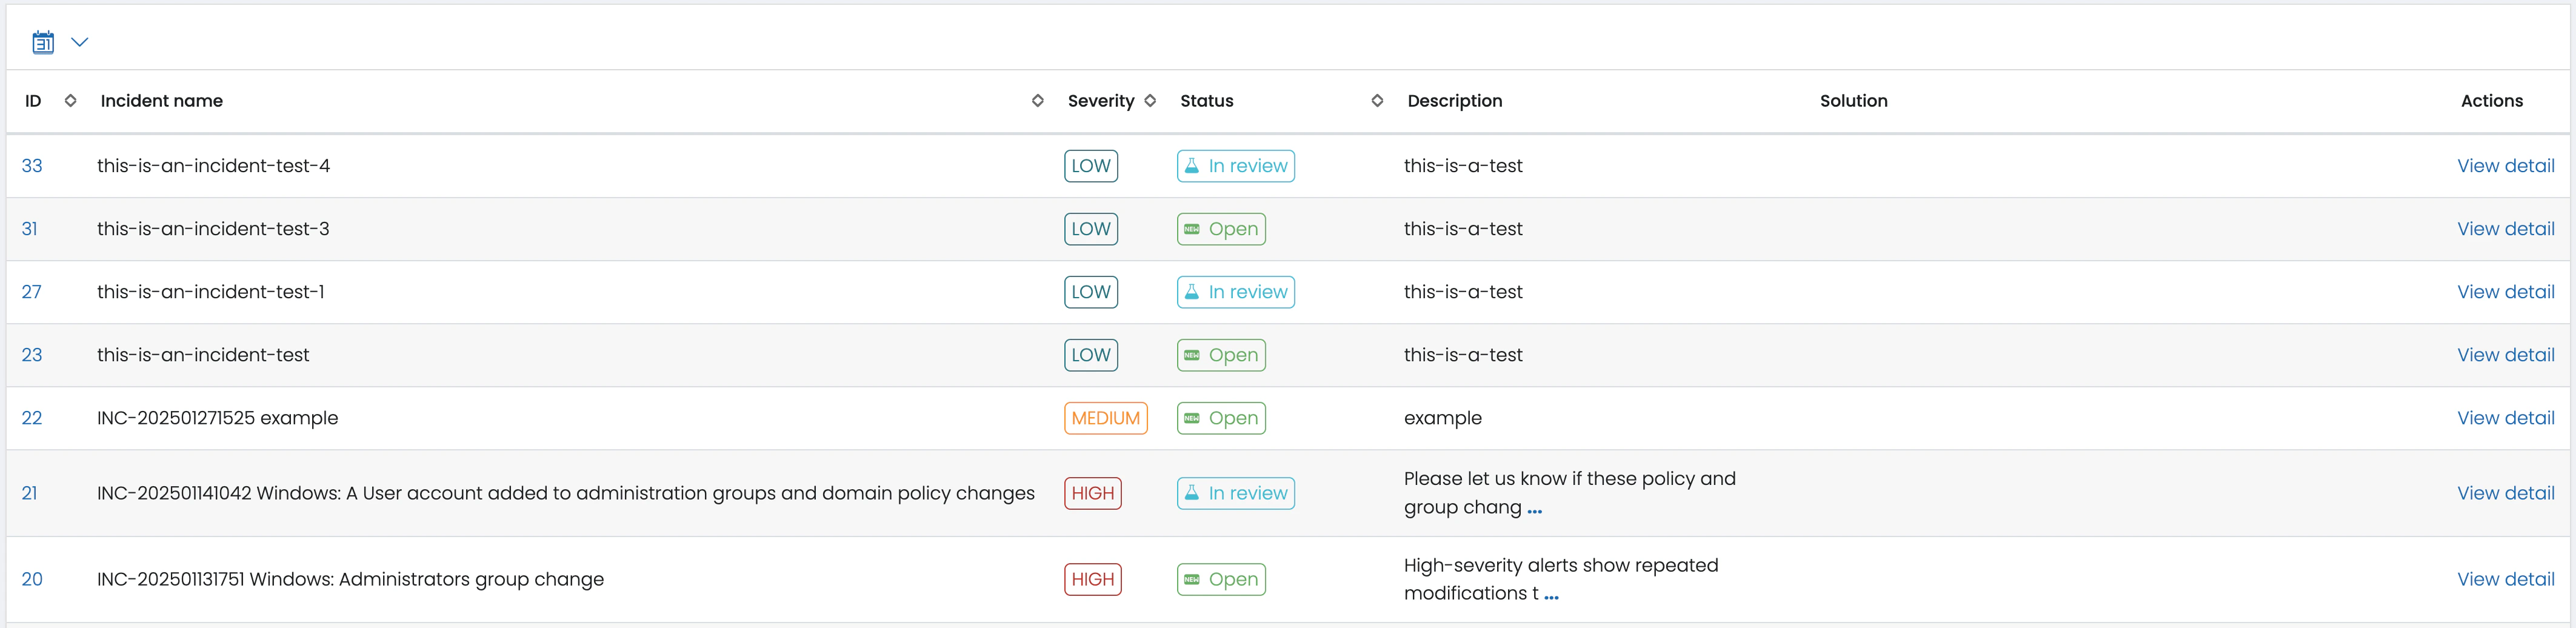Viewport: 2576px width, 628px height.
Task: Click In review badge for incident 27
Action: coord(1235,292)
